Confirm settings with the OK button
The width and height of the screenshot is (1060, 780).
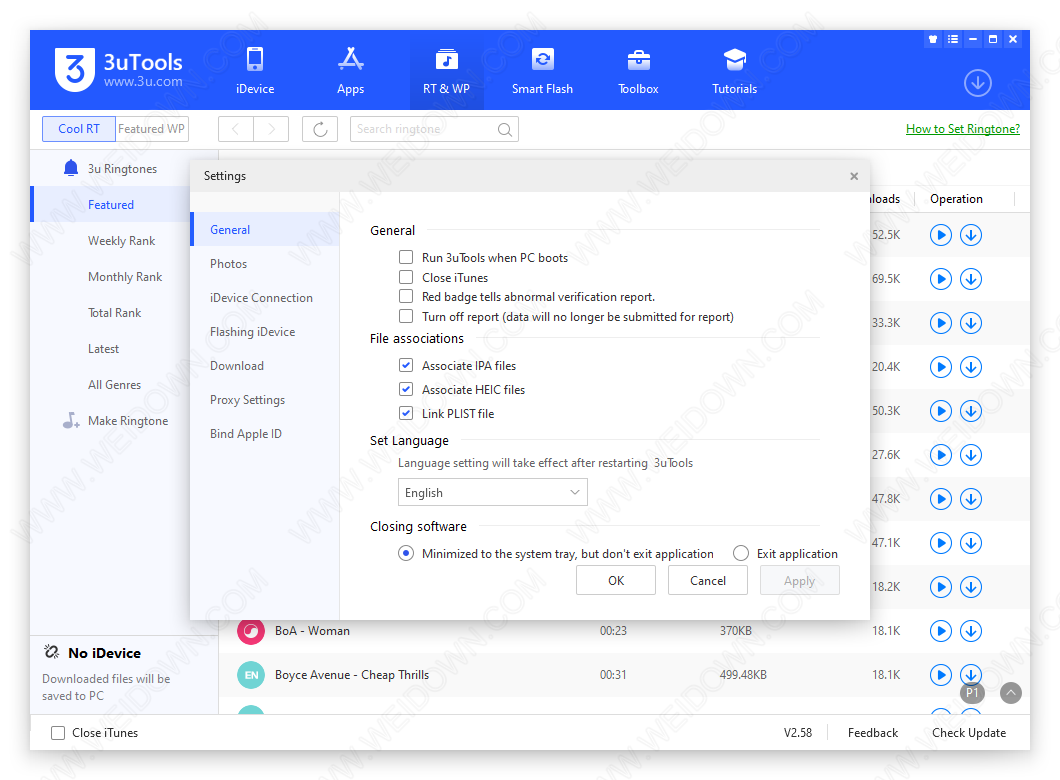(616, 581)
